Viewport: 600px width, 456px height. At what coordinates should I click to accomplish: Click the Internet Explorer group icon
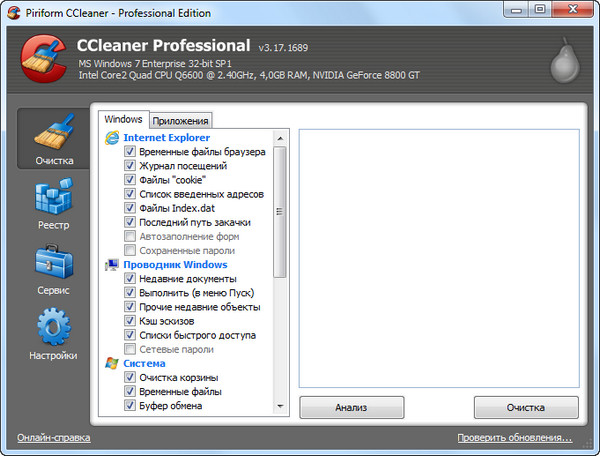pyautogui.click(x=112, y=137)
